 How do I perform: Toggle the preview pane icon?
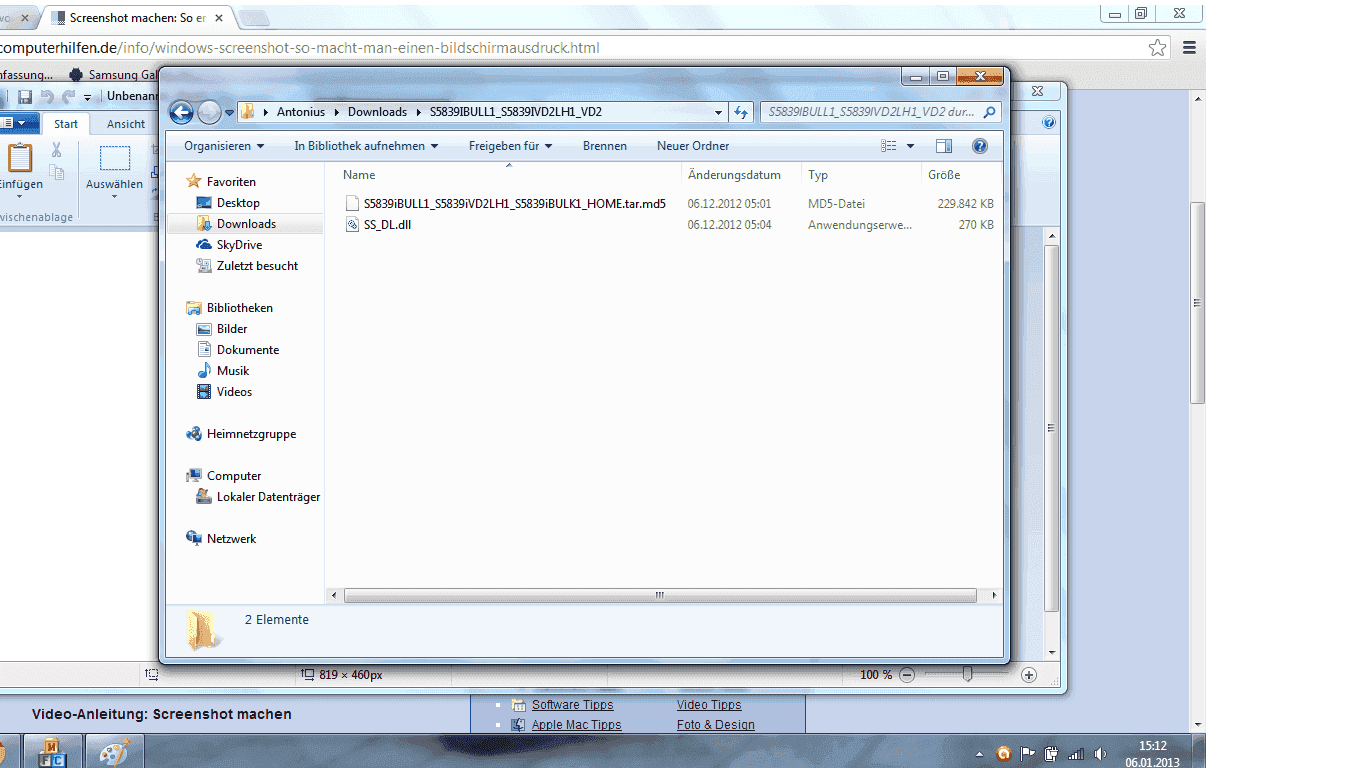tap(944, 146)
